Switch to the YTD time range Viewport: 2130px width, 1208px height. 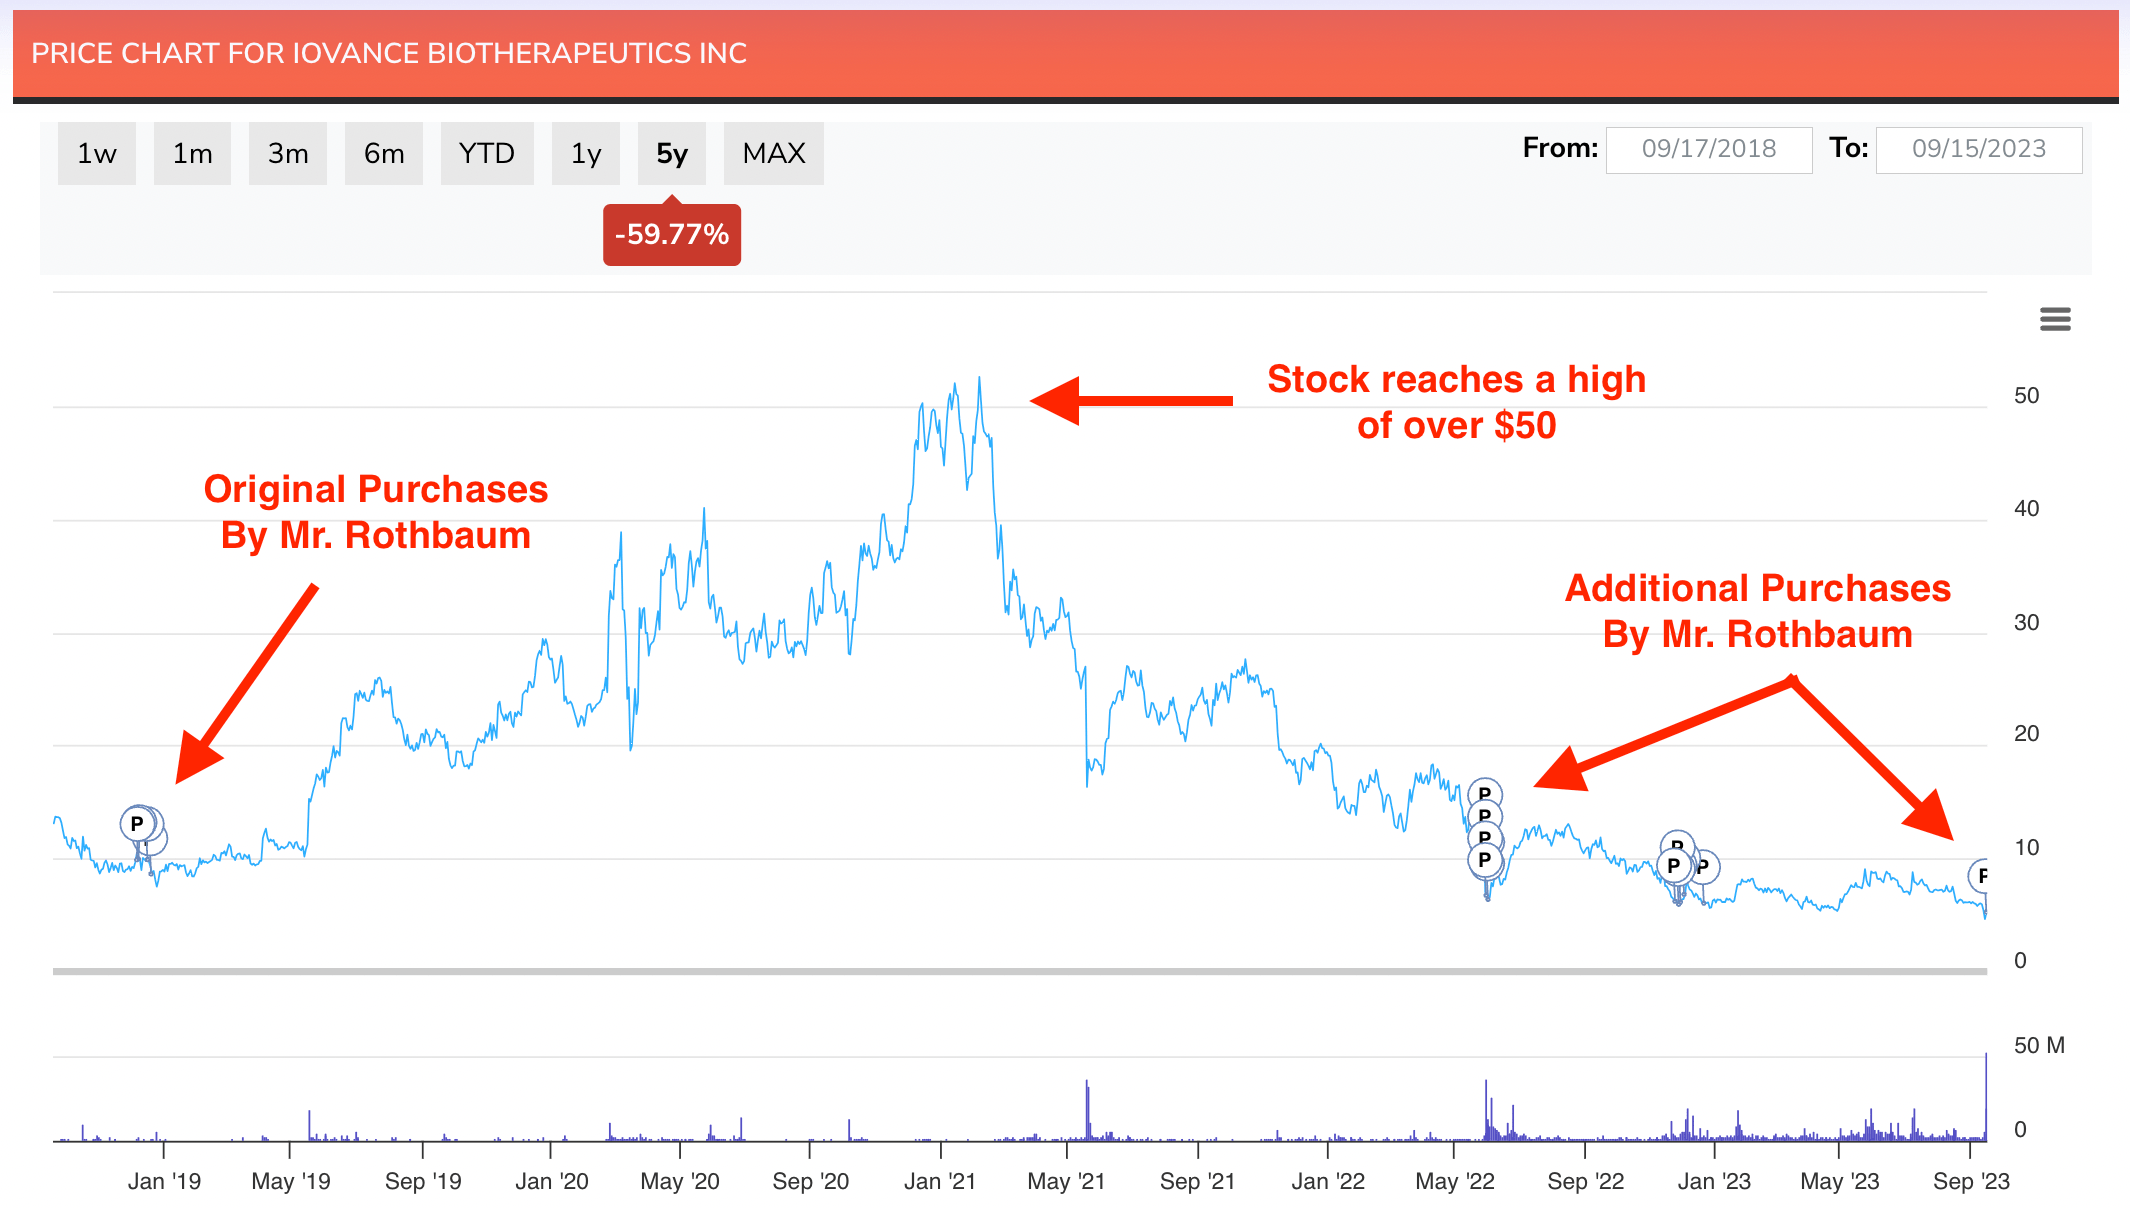(x=487, y=153)
